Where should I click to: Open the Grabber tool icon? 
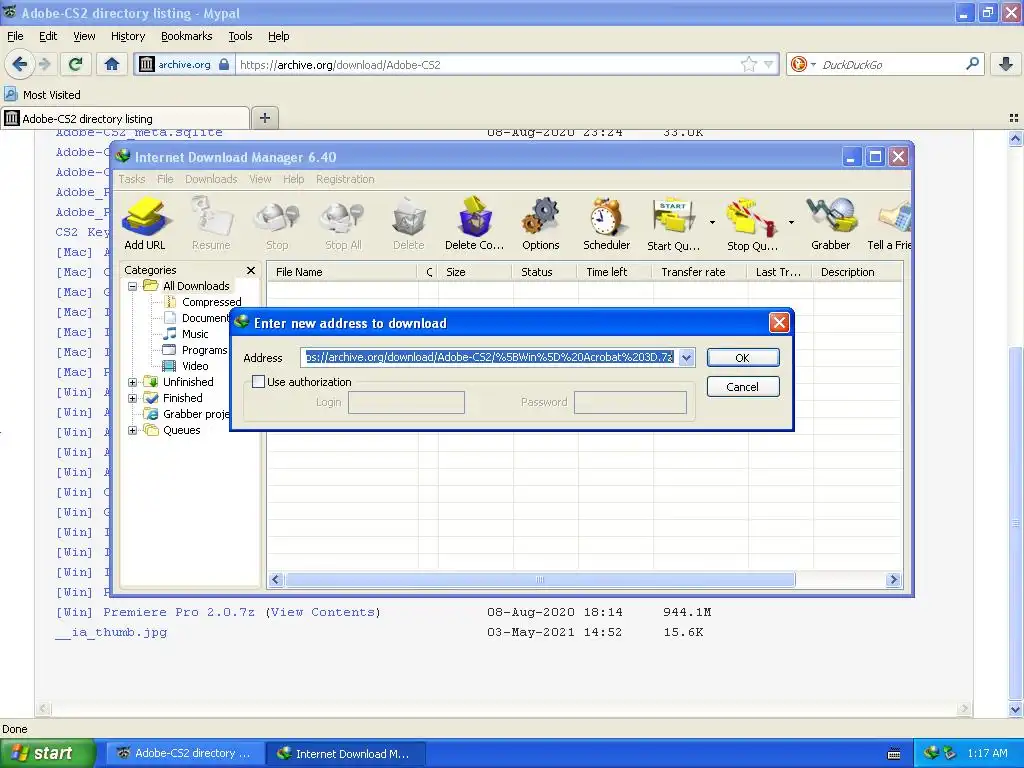(831, 224)
